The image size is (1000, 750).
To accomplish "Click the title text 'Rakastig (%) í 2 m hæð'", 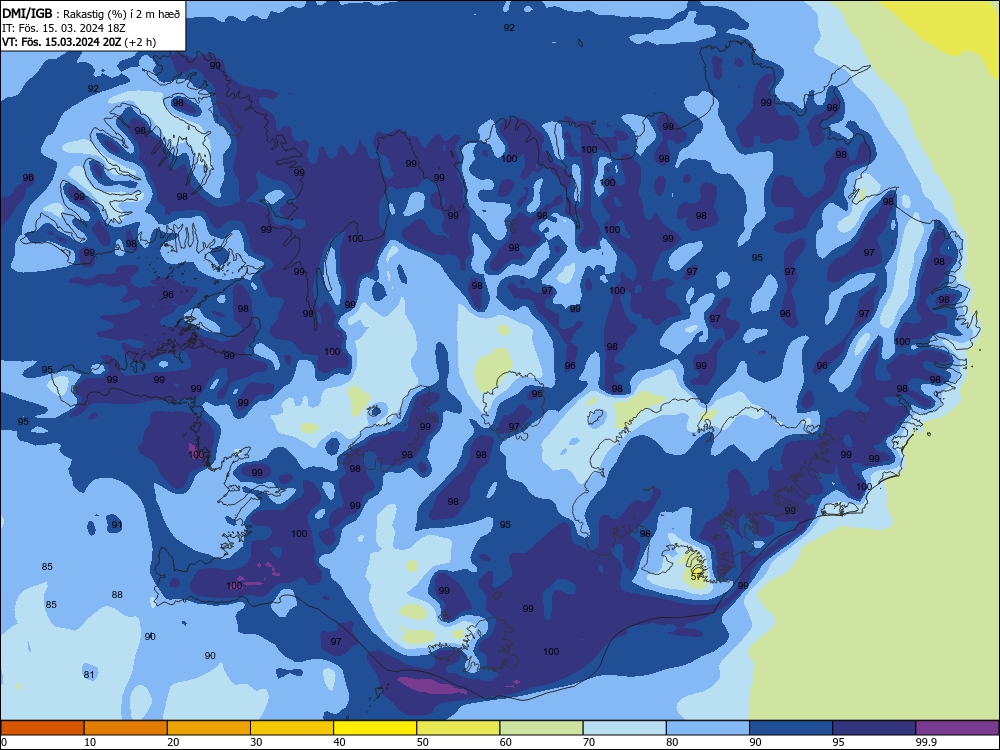I will (x=122, y=13).
